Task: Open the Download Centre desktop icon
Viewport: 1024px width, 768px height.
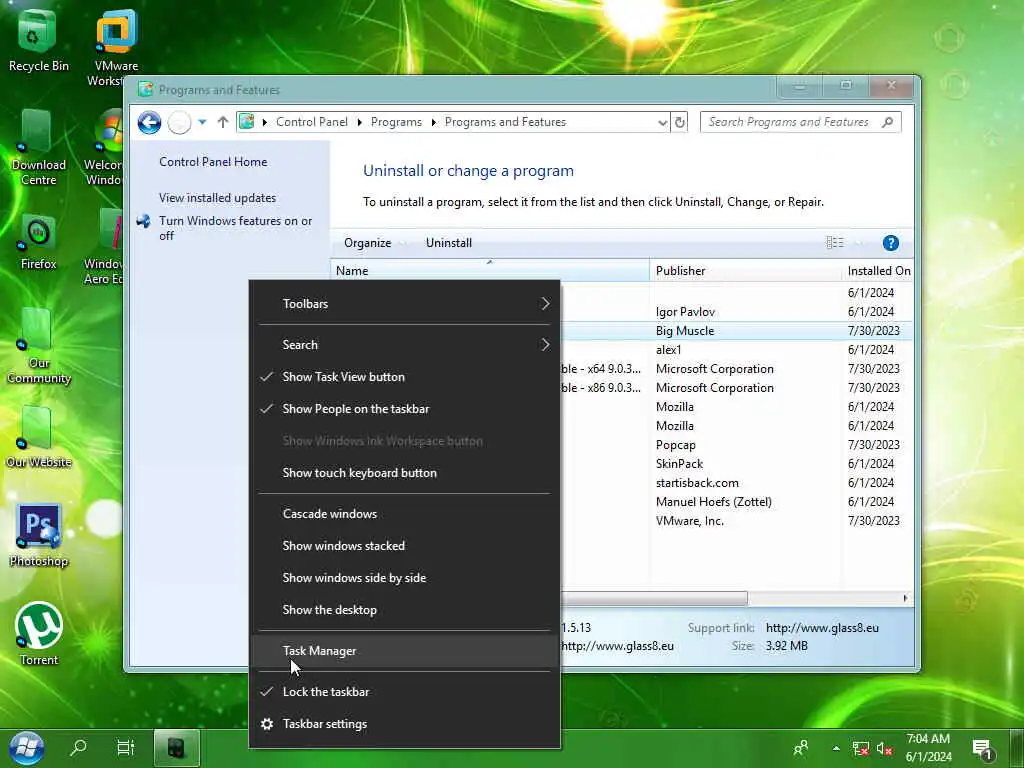Action: tap(38, 148)
